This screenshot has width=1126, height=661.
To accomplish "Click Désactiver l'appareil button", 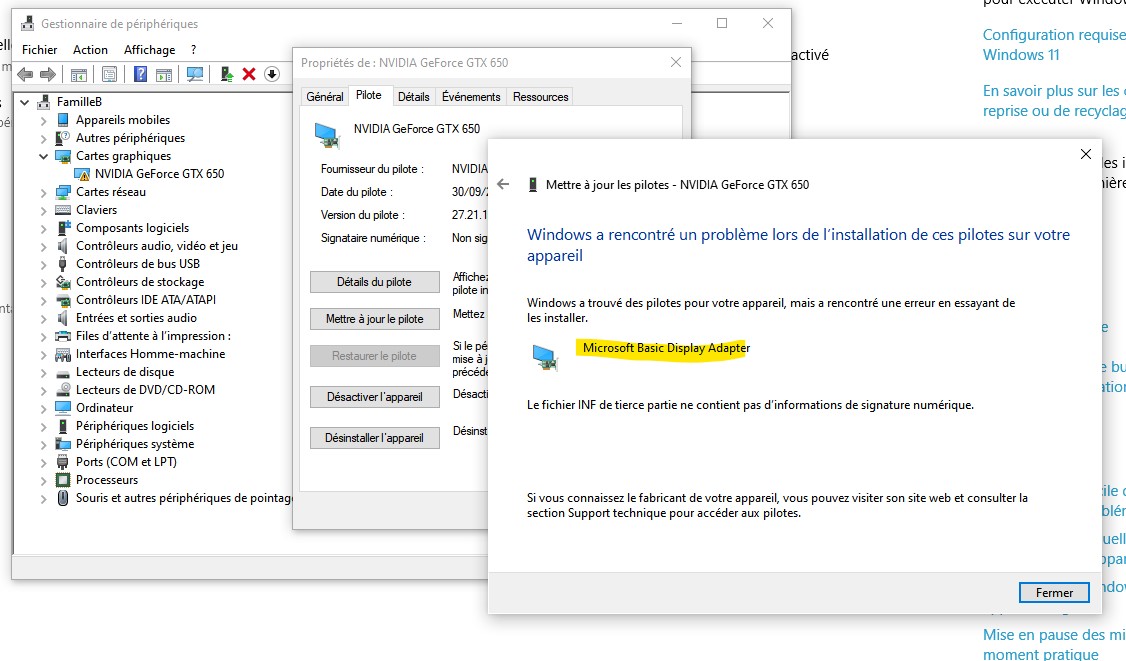I will click(374, 397).
